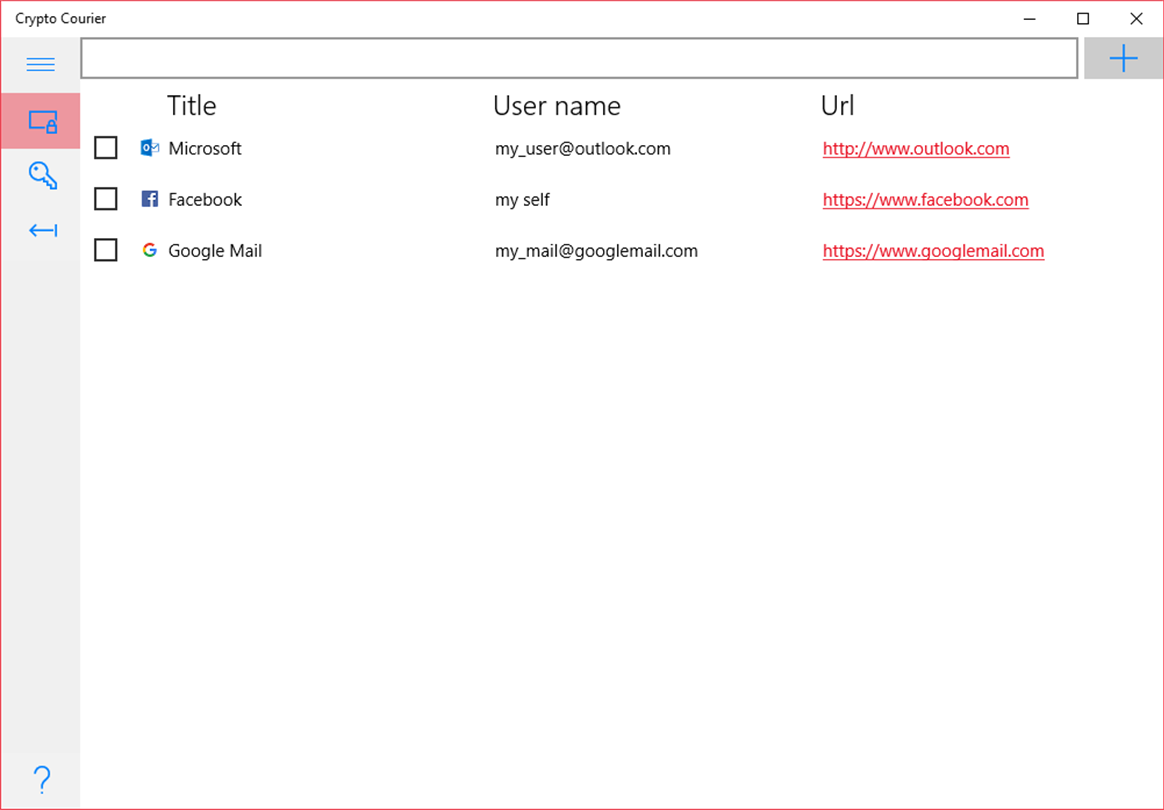Screen dimensions: 1164x810
Task: Click the Google logo icon
Action: coord(150,250)
